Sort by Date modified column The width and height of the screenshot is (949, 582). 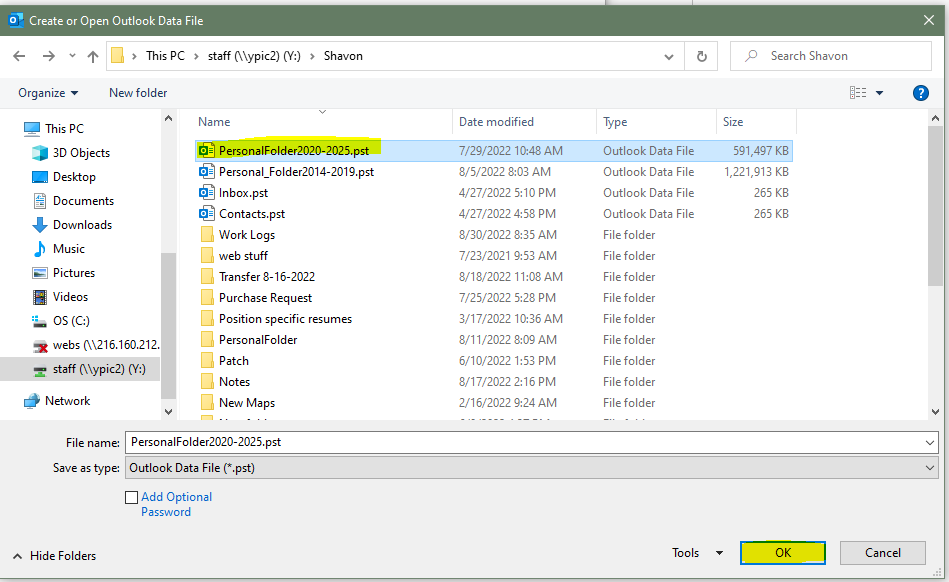point(496,122)
